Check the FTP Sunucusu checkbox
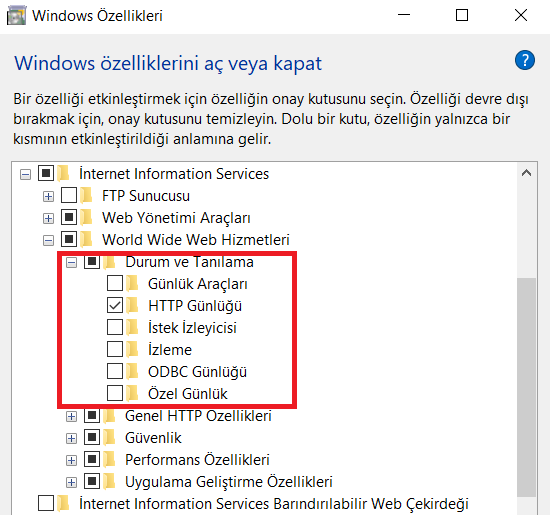Screen dimensions: 550x515 (x=69, y=195)
